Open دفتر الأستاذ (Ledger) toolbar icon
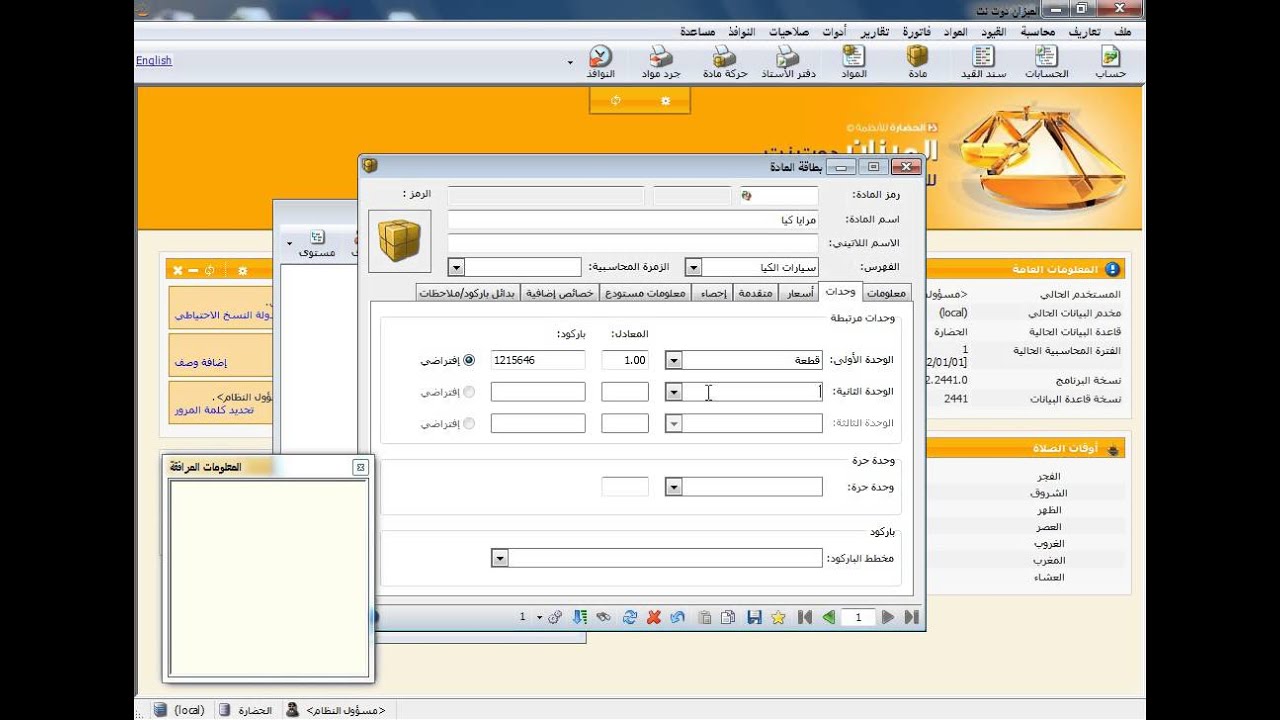1280x720 pixels. pyautogui.click(x=789, y=62)
